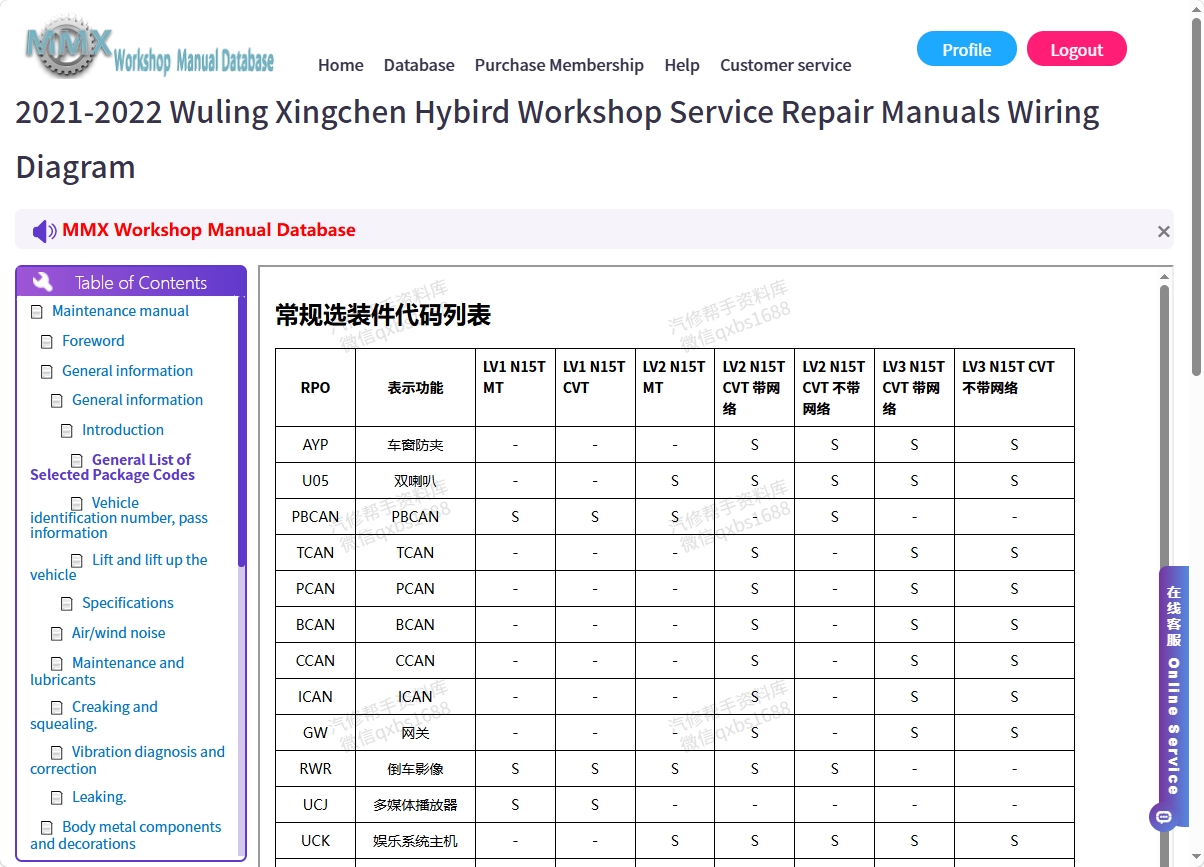Open Specifications in contents
Image resolution: width=1204 pixels, height=867 pixels.
point(128,603)
